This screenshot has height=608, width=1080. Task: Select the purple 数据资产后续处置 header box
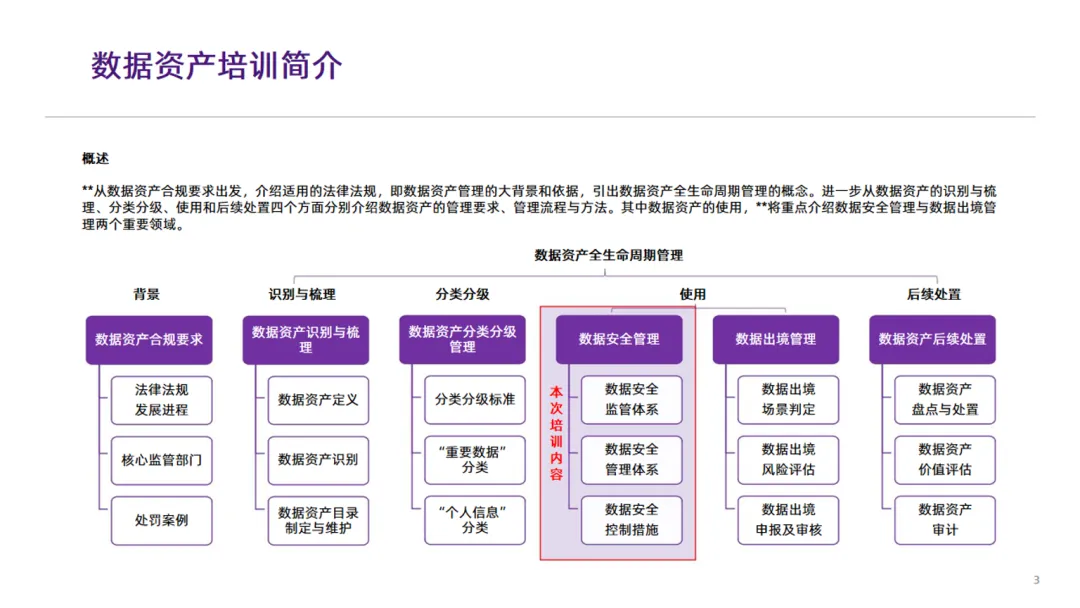click(x=933, y=339)
